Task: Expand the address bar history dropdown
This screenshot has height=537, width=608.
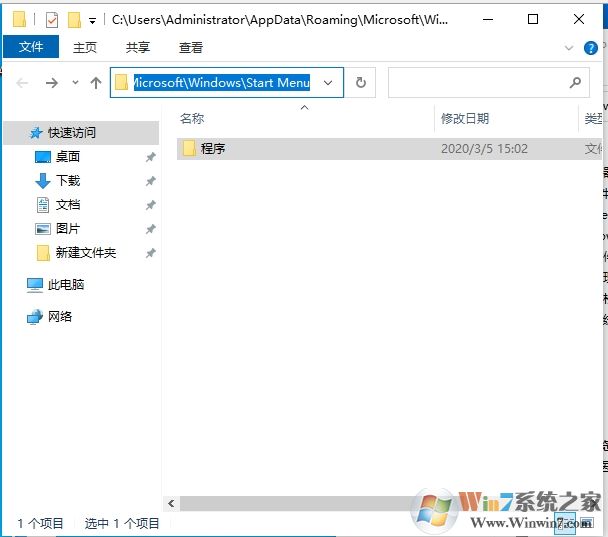Action: pyautogui.click(x=328, y=83)
